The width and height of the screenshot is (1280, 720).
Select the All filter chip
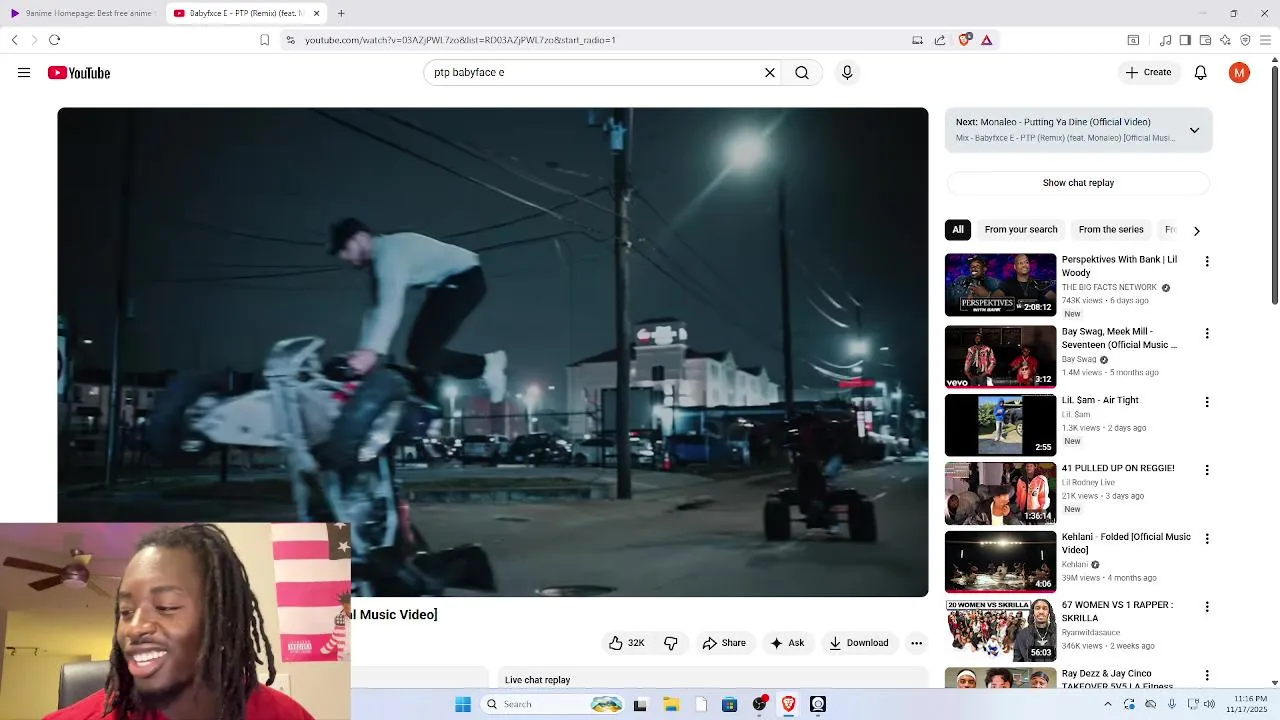958,230
